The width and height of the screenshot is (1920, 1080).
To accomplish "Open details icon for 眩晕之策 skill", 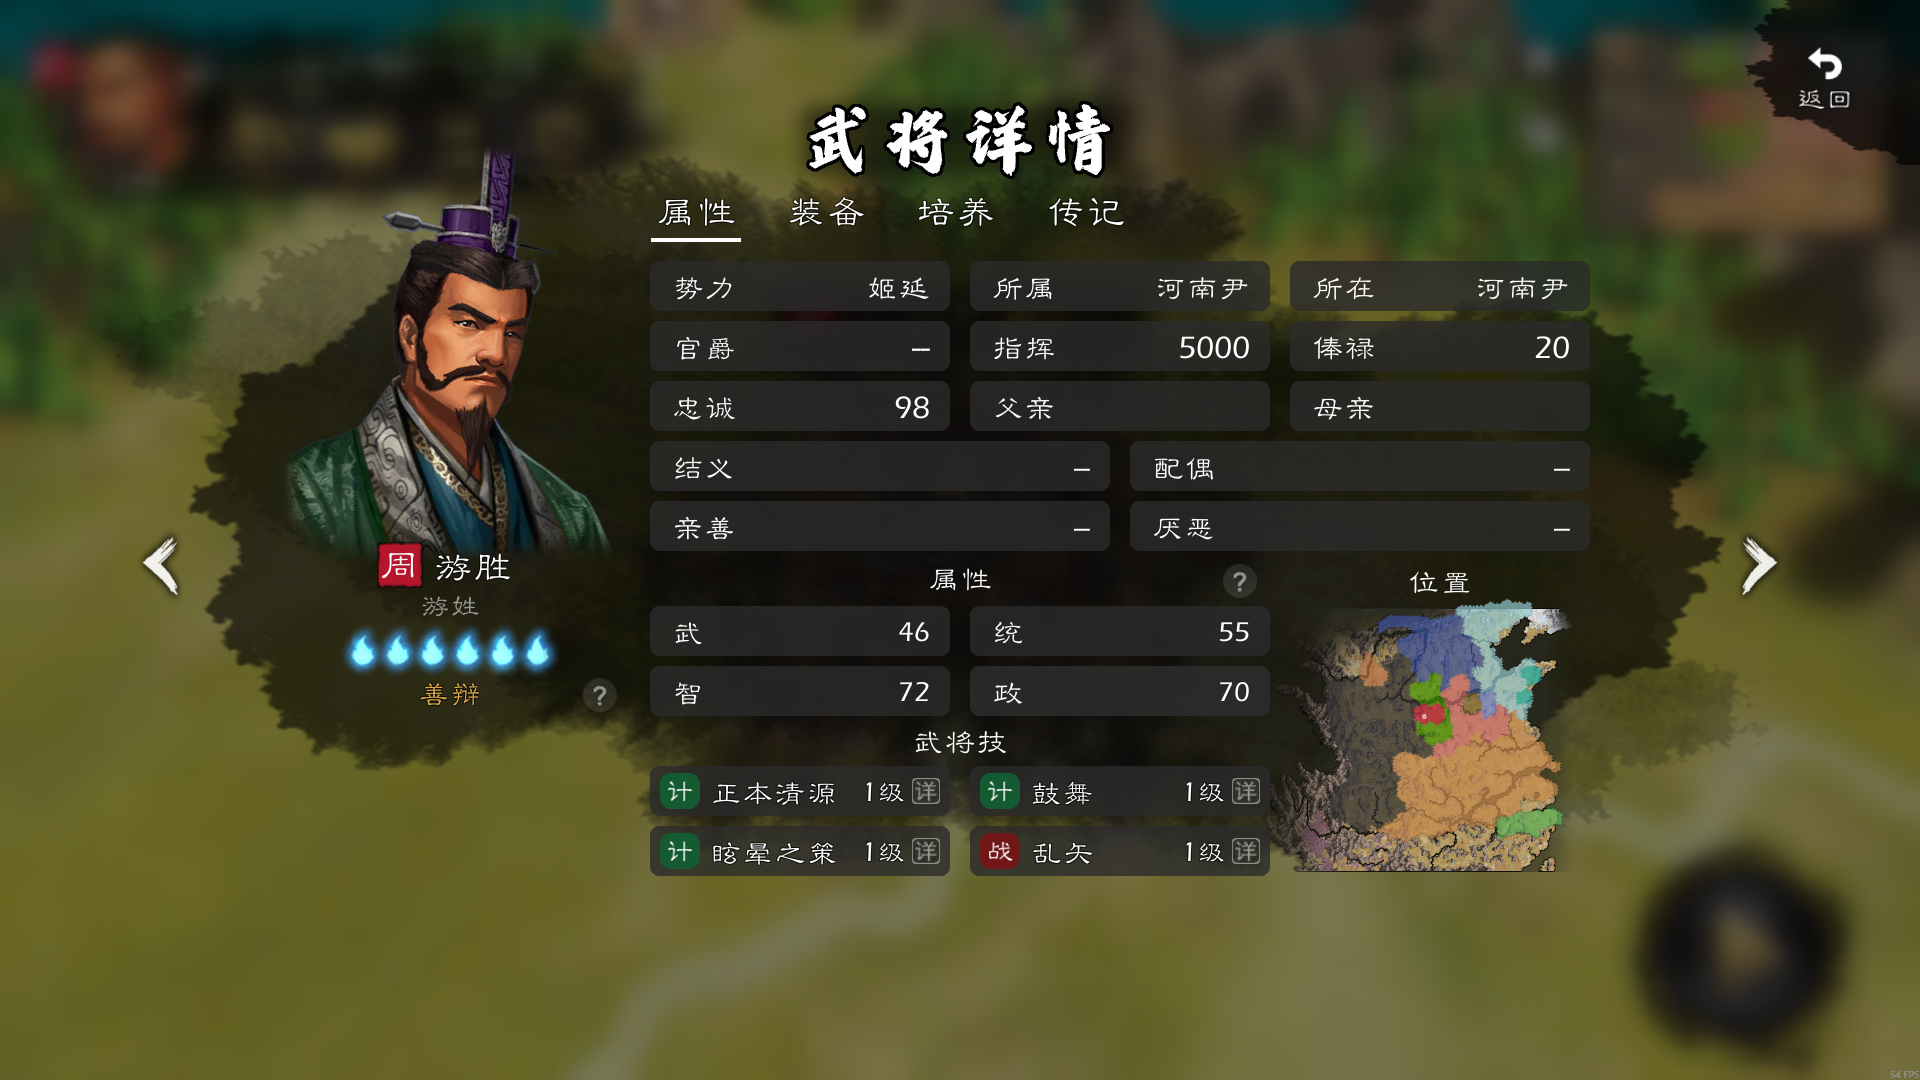I will 926,852.
